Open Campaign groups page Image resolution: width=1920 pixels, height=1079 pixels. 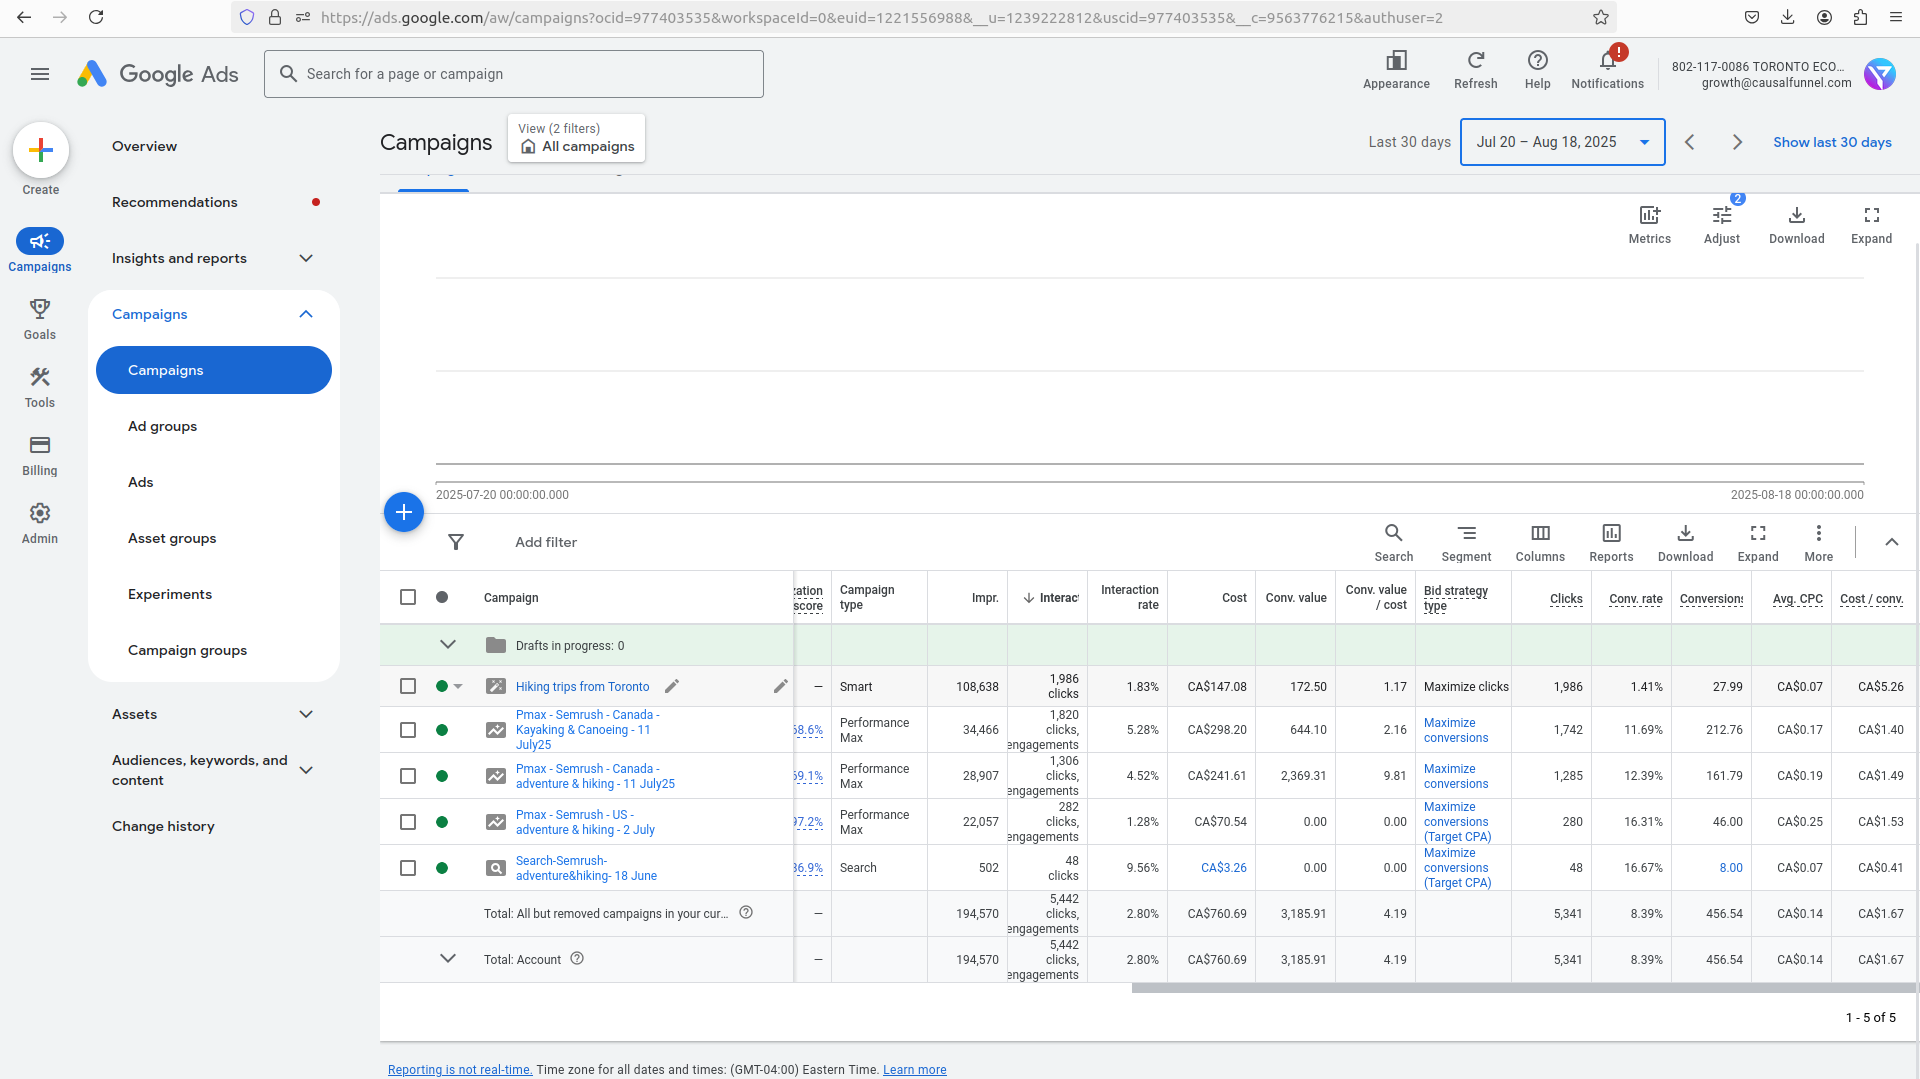pyautogui.click(x=187, y=650)
